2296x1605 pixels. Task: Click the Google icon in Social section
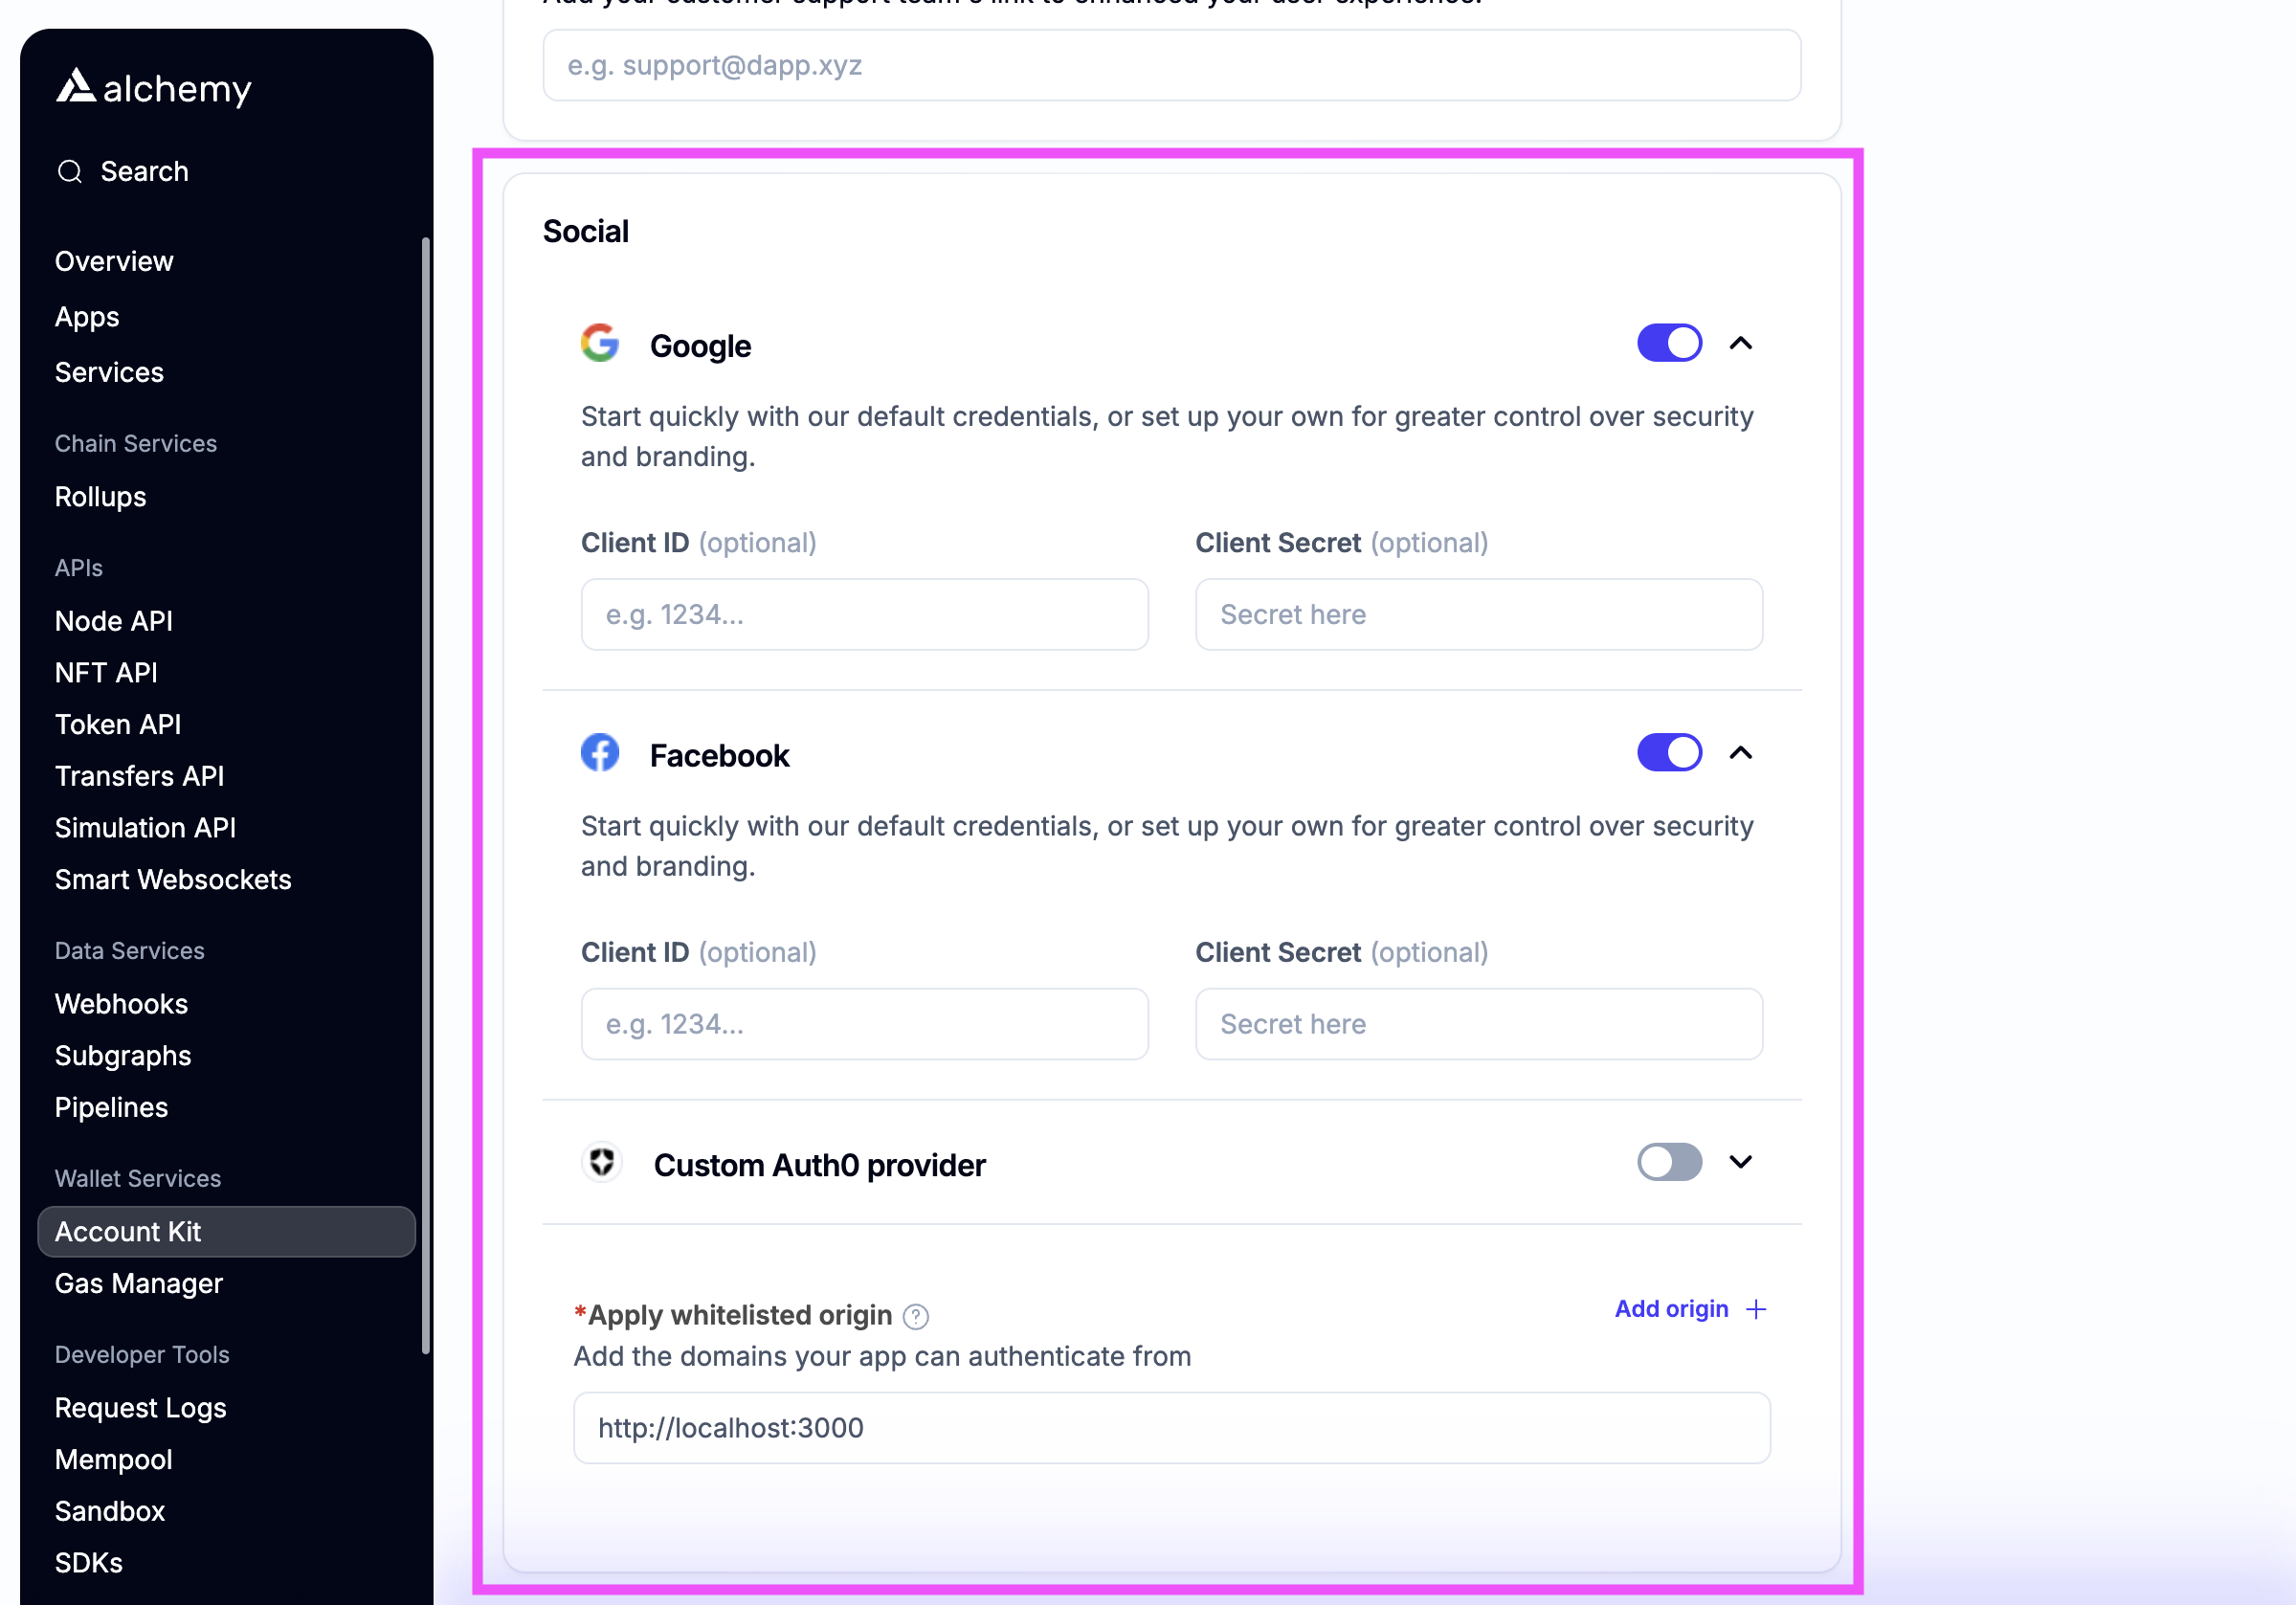600,343
